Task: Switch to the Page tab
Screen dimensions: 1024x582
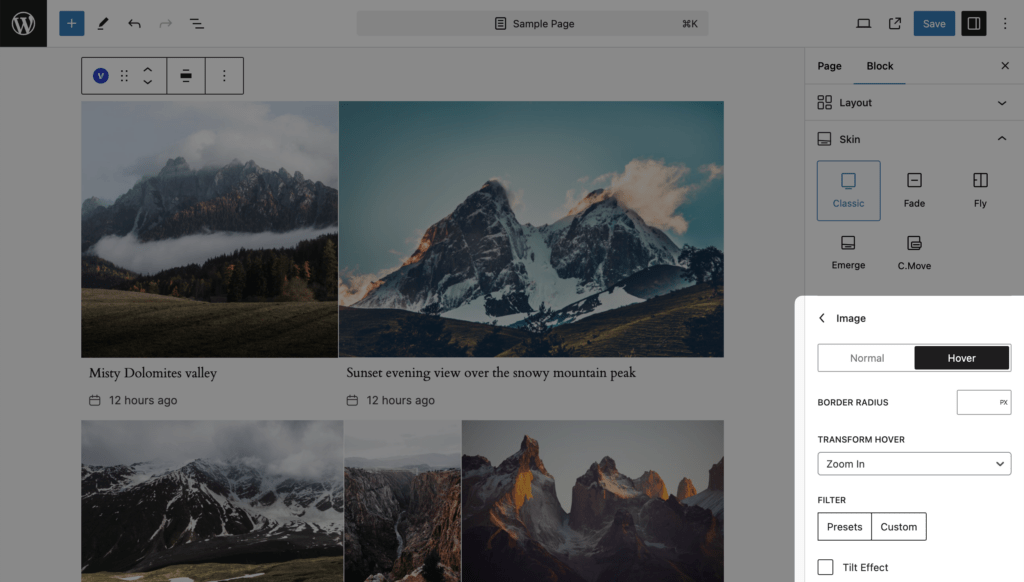Action: (x=829, y=66)
